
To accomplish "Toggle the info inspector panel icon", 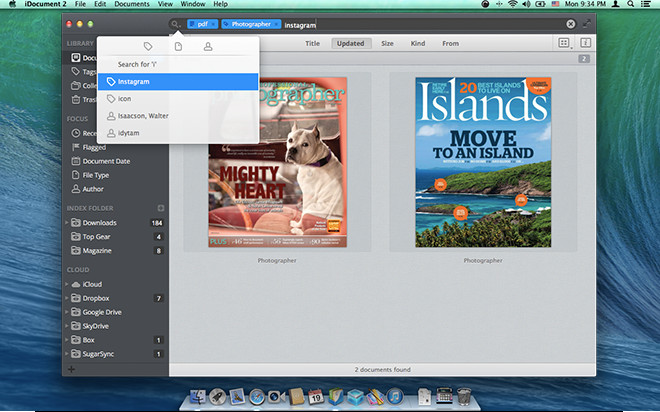I will point(585,43).
